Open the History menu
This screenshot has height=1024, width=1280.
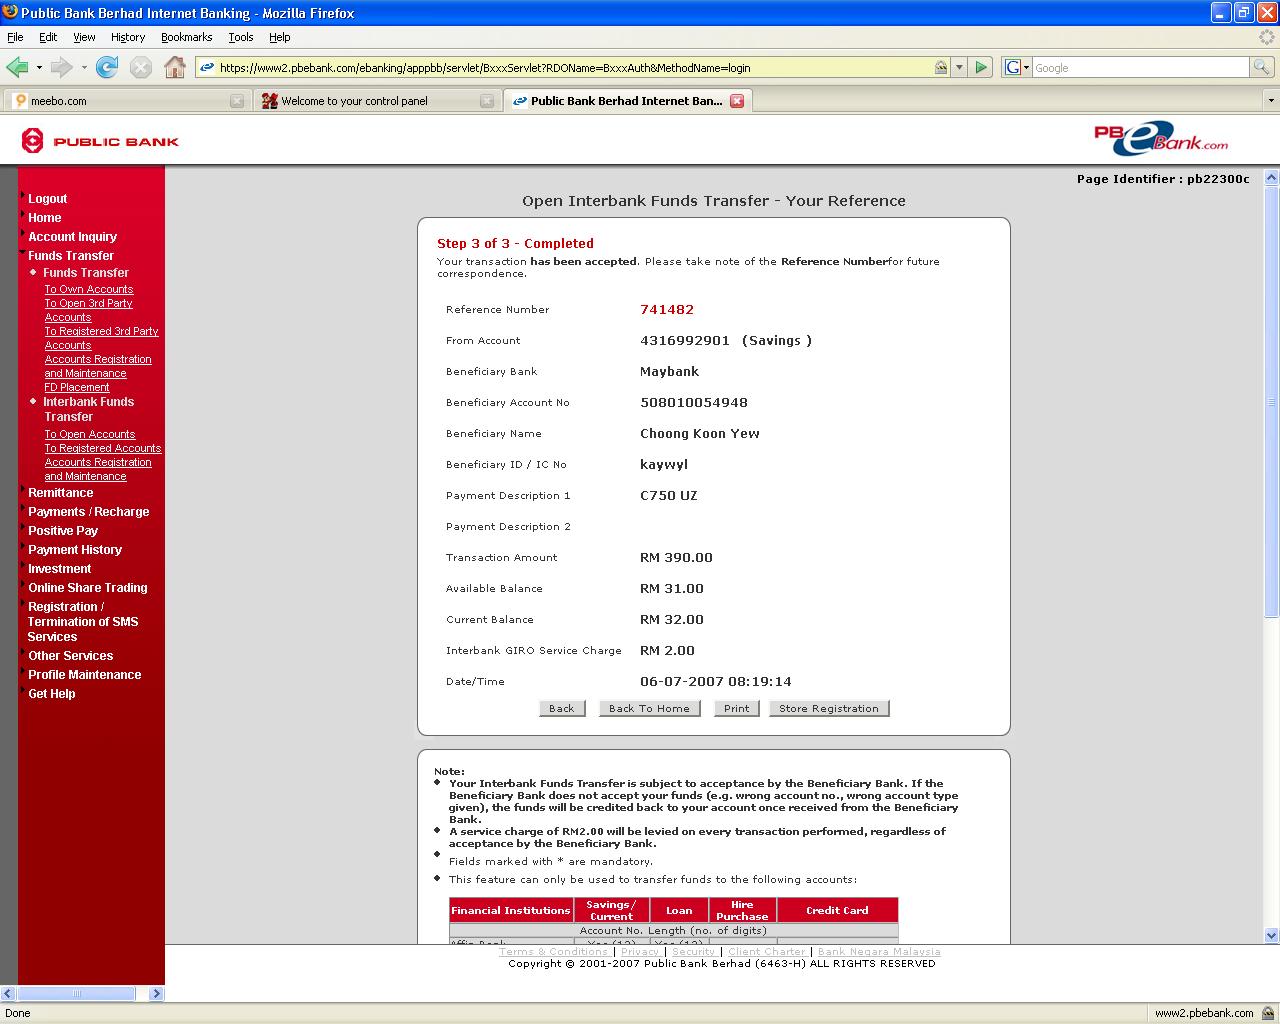tap(128, 37)
